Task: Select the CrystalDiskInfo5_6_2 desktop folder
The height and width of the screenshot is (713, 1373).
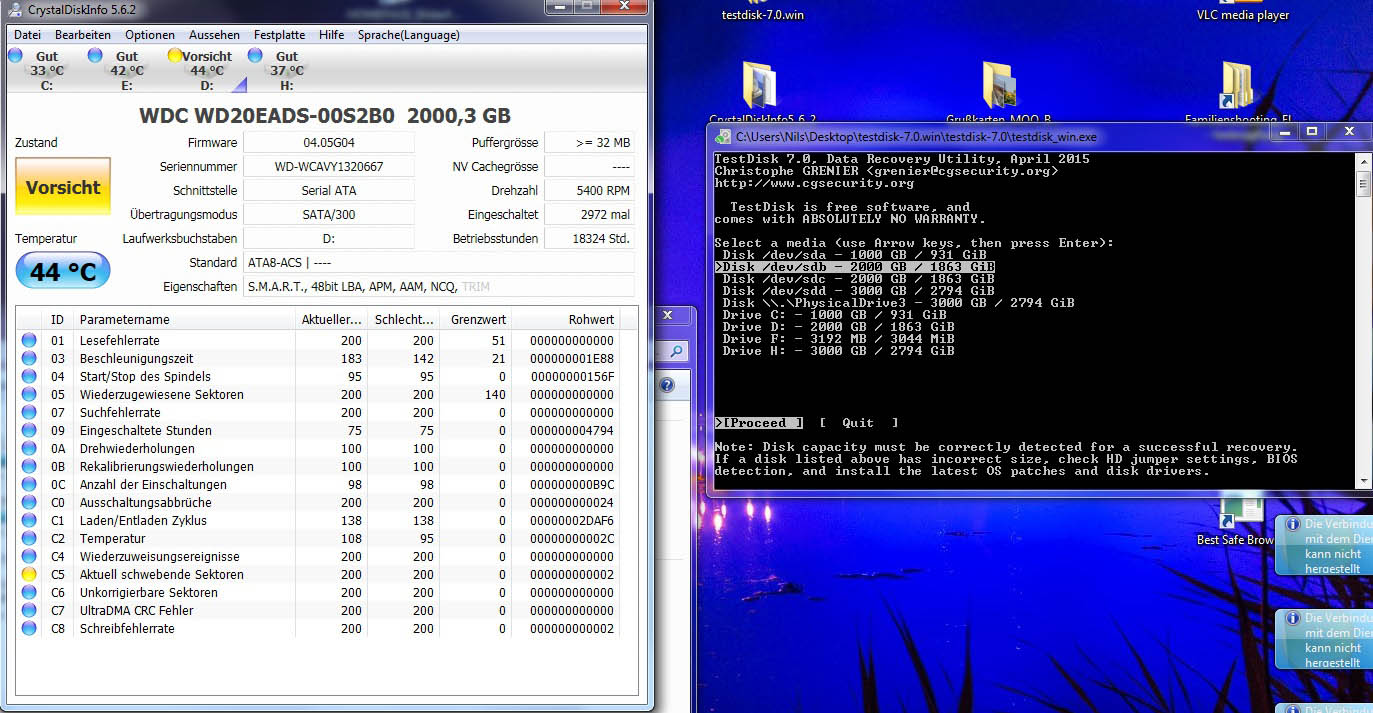Action: coord(762,93)
